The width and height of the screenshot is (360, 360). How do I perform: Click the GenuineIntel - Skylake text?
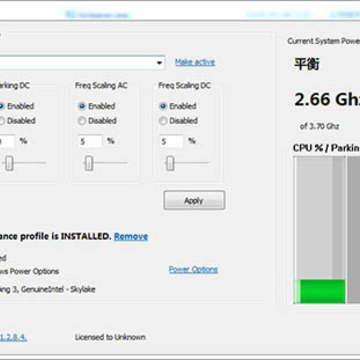click(x=58, y=289)
